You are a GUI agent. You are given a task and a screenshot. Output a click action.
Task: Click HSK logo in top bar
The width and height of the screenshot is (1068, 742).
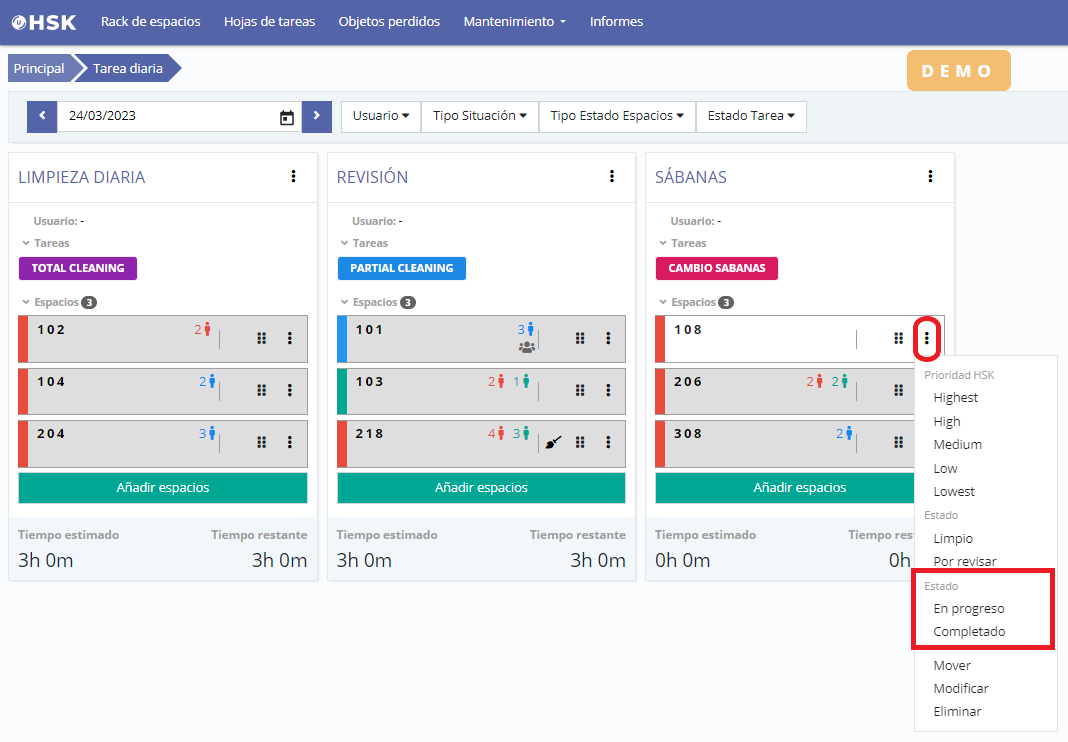44,21
